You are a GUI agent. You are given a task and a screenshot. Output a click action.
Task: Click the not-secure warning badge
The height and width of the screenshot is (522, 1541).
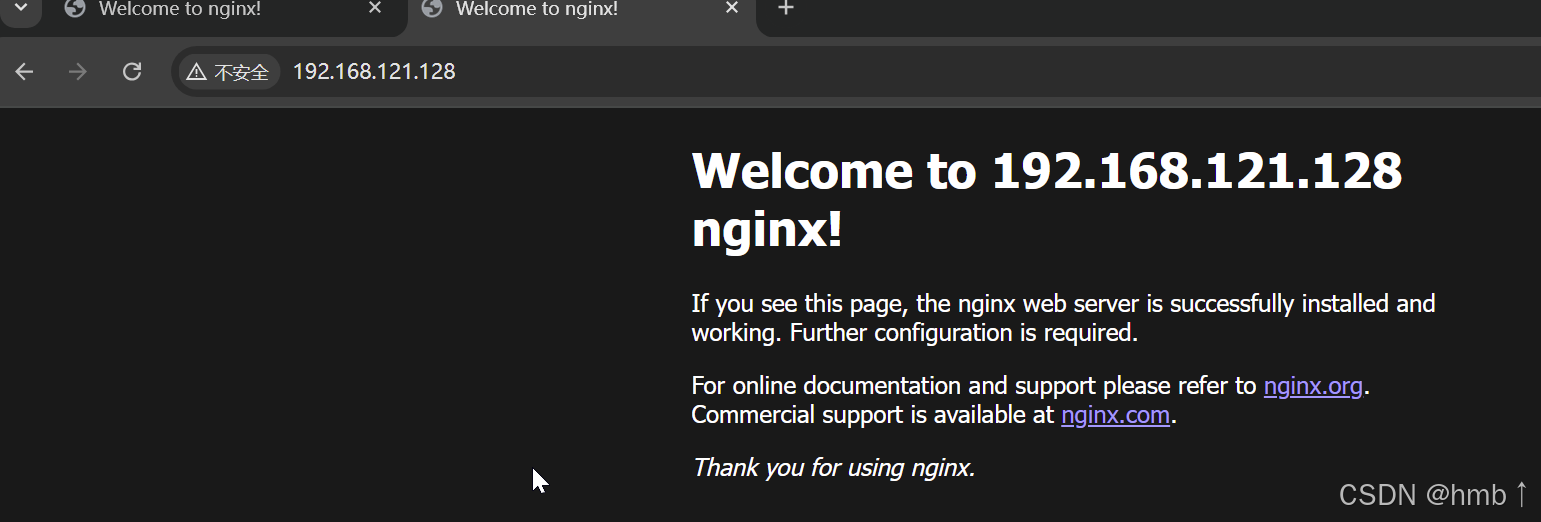pyautogui.click(x=228, y=72)
